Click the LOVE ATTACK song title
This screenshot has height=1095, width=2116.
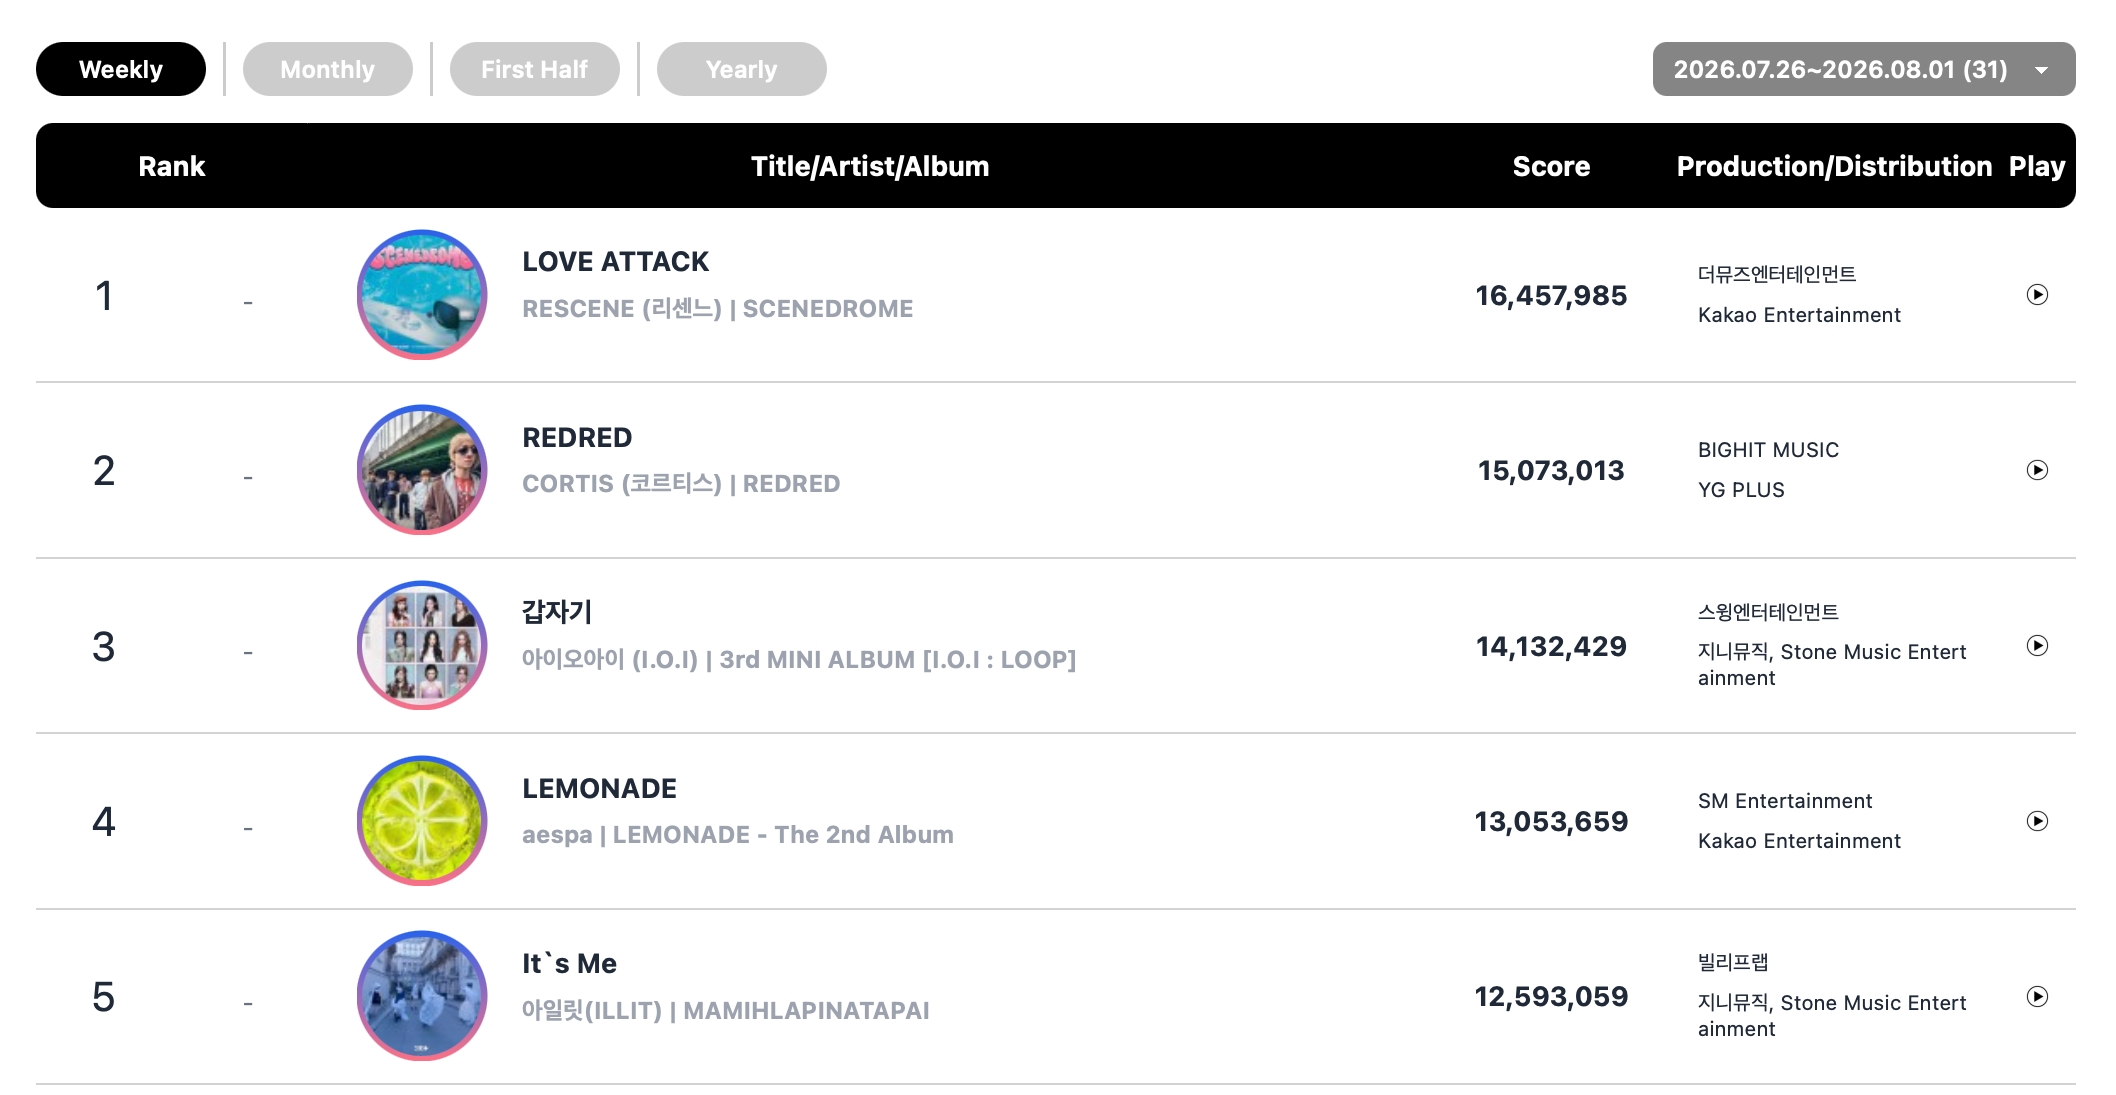point(615,262)
